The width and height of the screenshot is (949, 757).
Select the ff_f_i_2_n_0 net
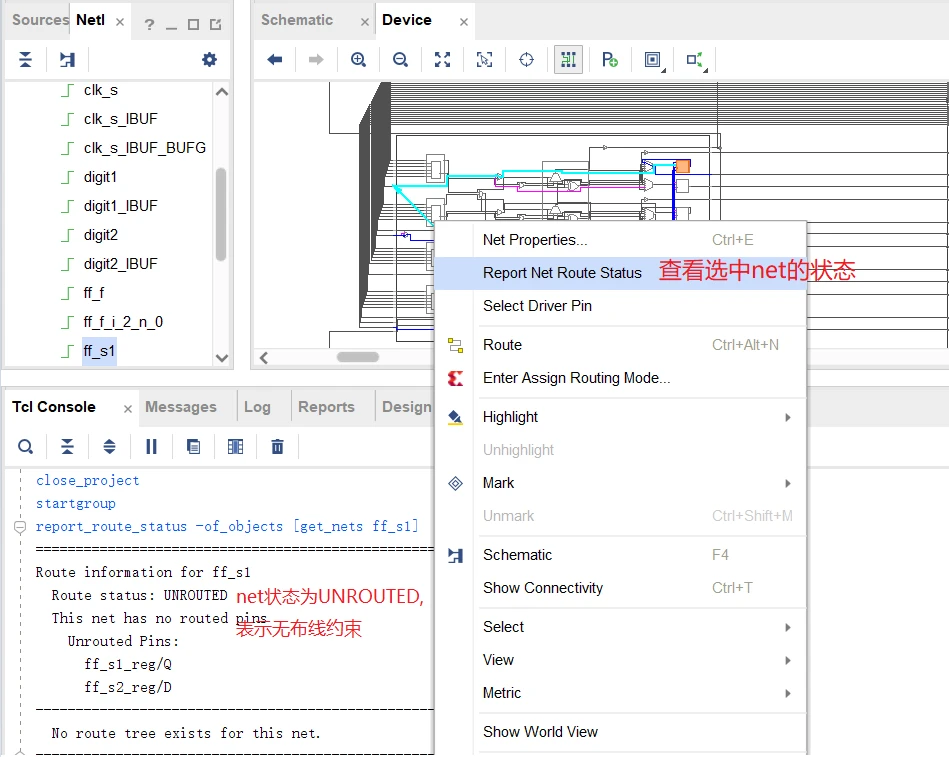pyautogui.click(x=123, y=322)
